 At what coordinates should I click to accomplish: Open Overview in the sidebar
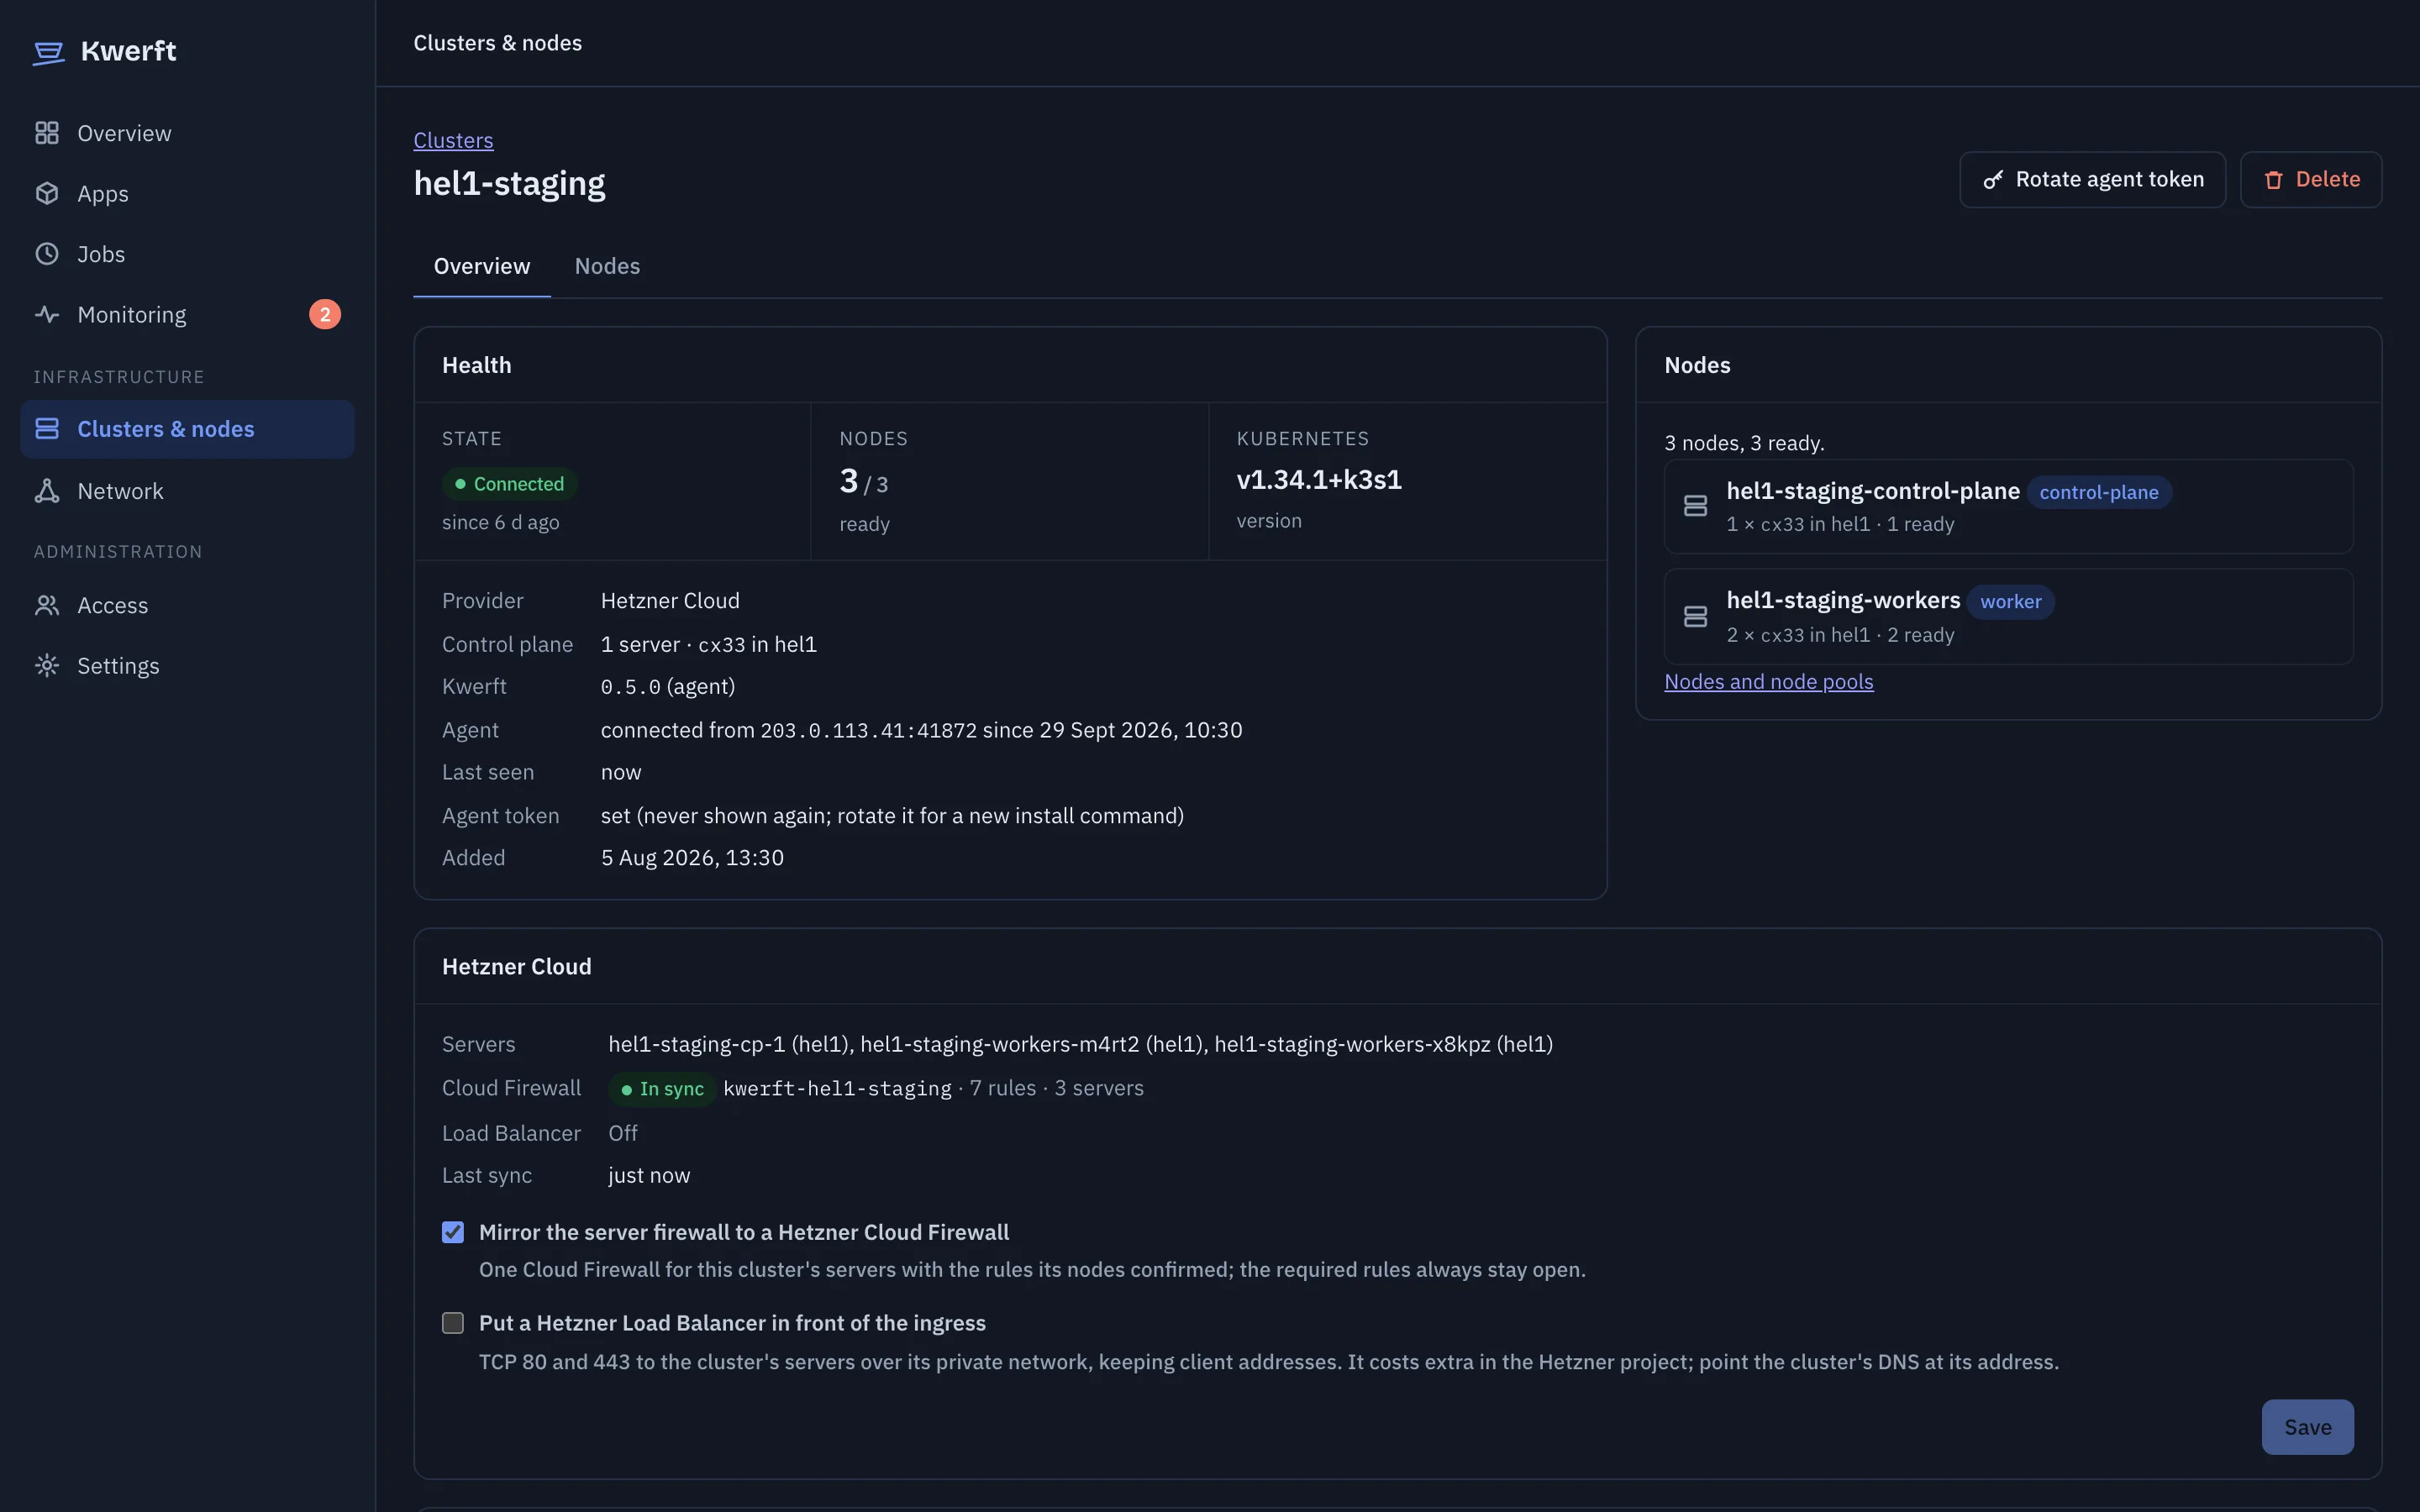[187, 133]
